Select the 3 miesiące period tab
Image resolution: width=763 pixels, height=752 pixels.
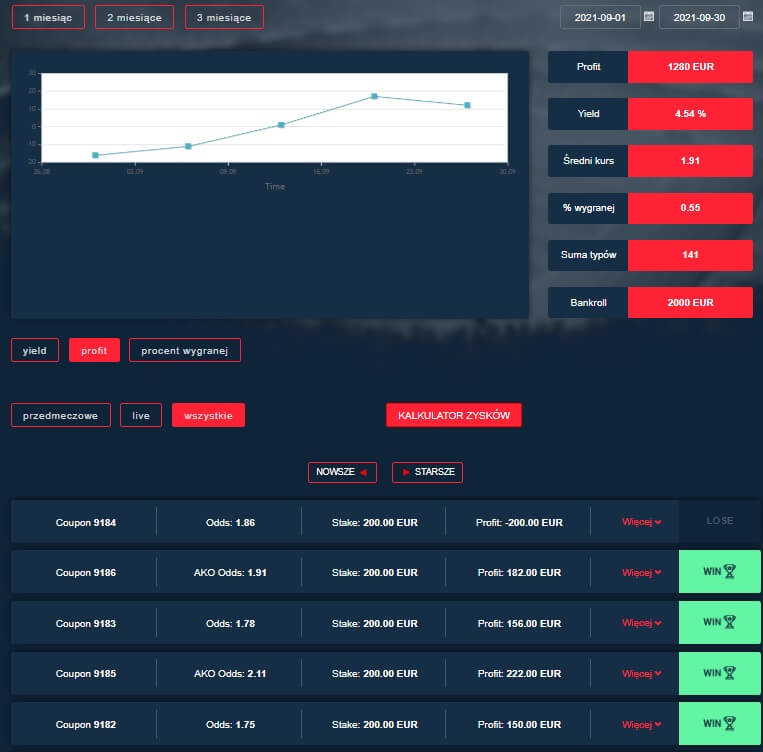[x=224, y=17]
